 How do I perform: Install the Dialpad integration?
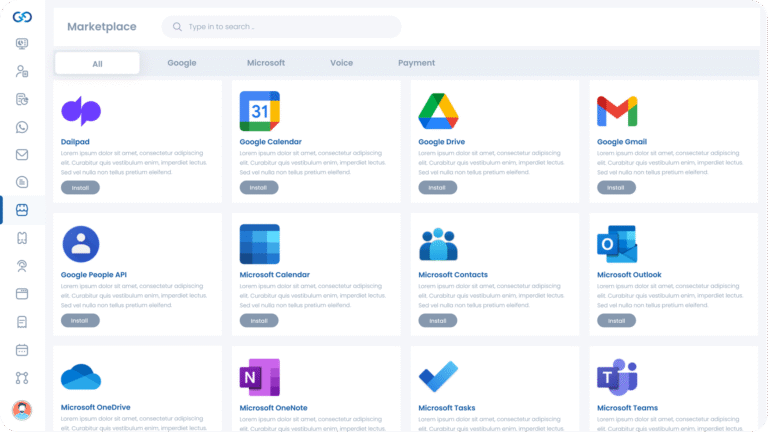click(80, 188)
